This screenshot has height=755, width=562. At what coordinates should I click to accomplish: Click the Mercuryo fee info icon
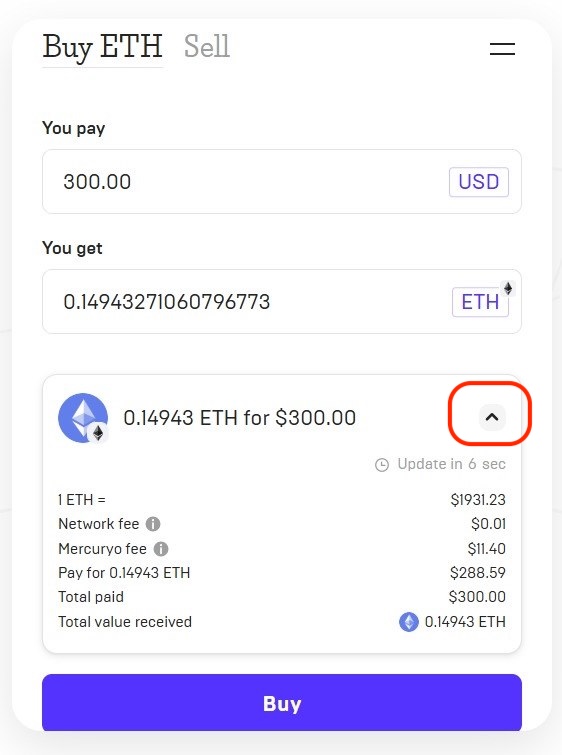point(161,549)
